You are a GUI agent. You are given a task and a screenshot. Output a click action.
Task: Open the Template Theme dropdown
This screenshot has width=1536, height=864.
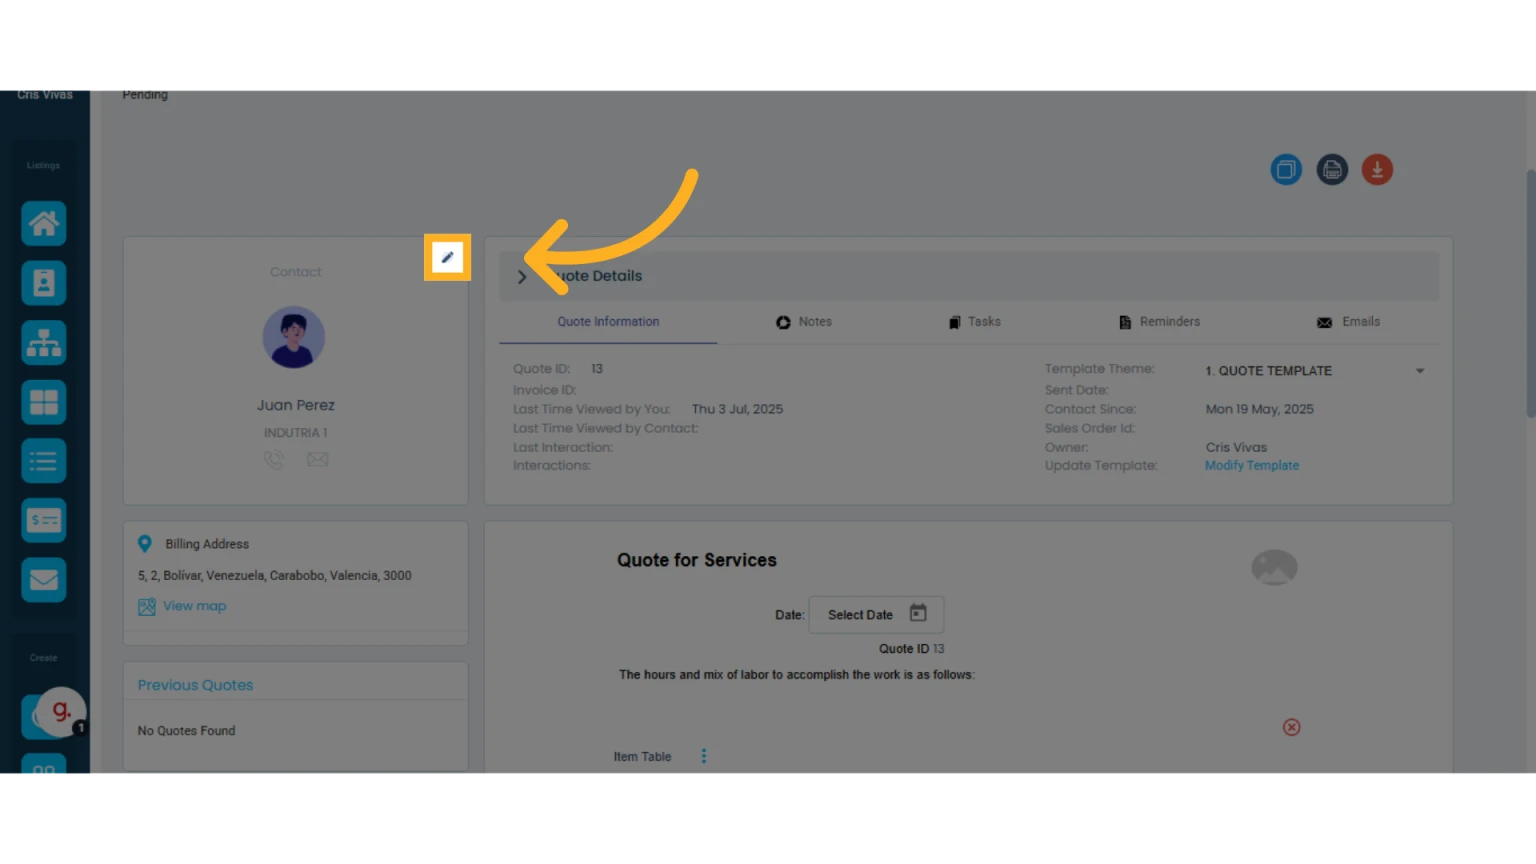[x=1315, y=371]
